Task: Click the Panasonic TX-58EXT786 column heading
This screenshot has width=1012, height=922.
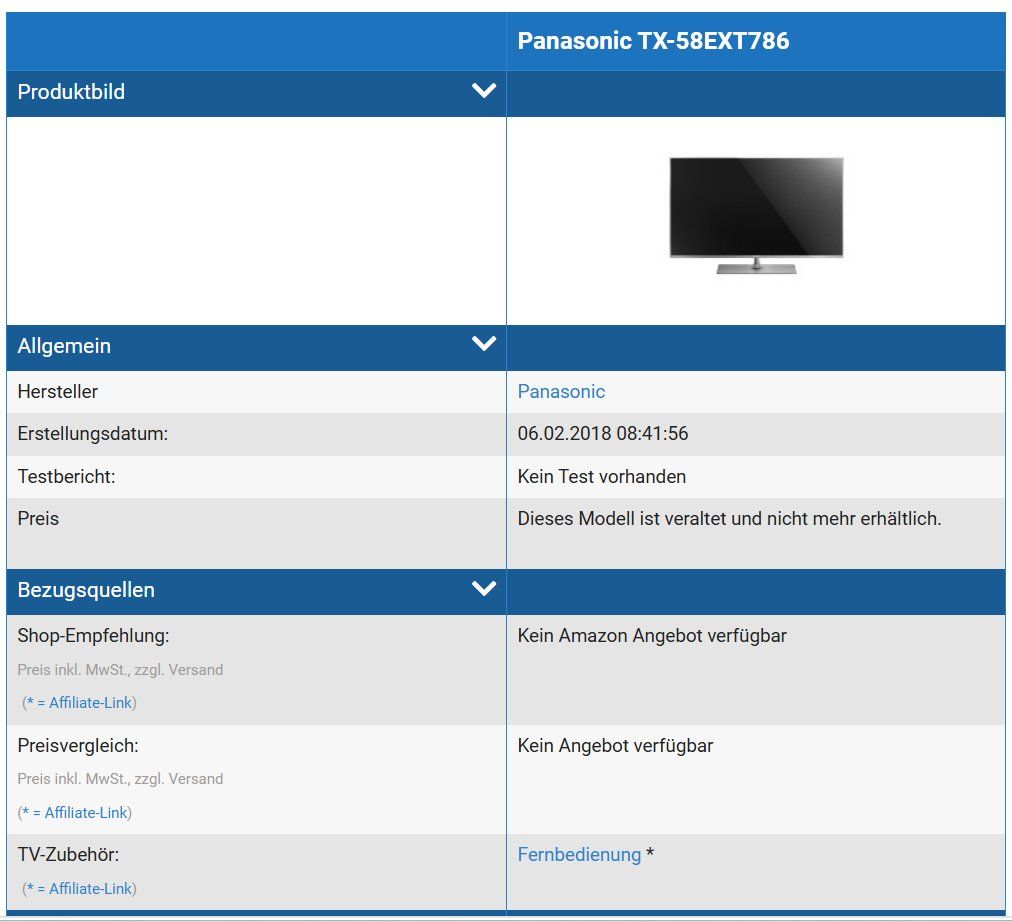Action: point(653,41)
